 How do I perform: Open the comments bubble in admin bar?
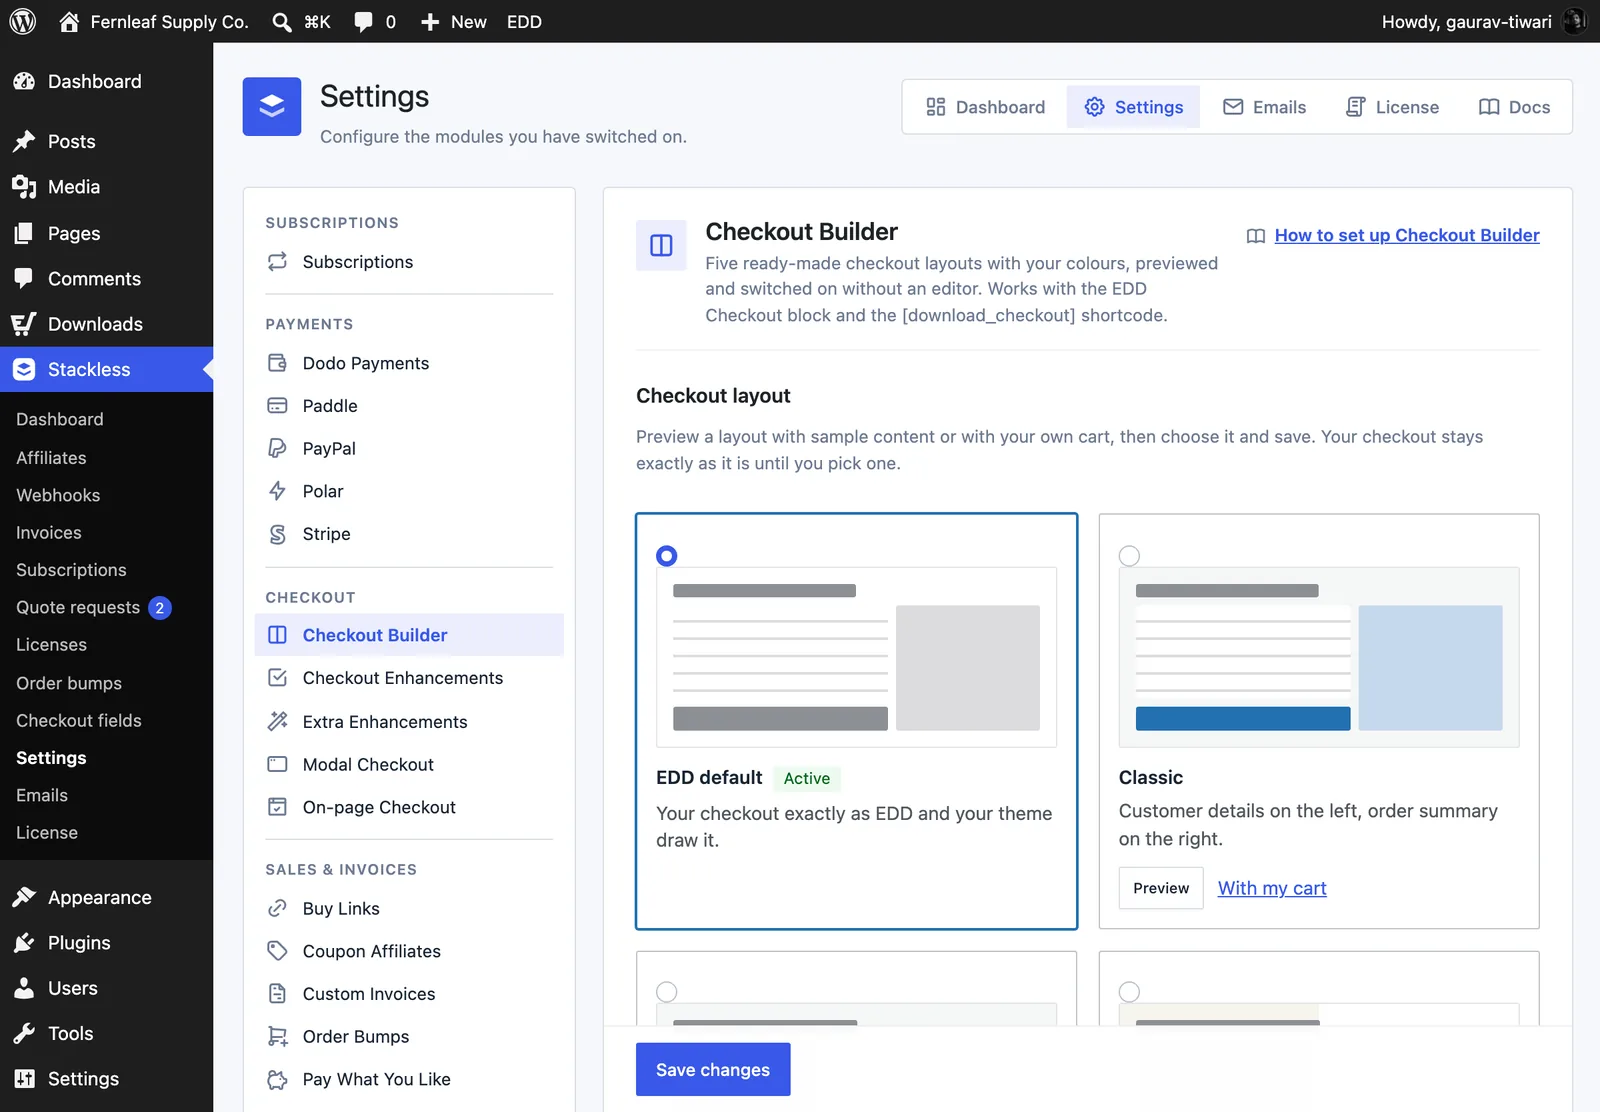point(364,22)
